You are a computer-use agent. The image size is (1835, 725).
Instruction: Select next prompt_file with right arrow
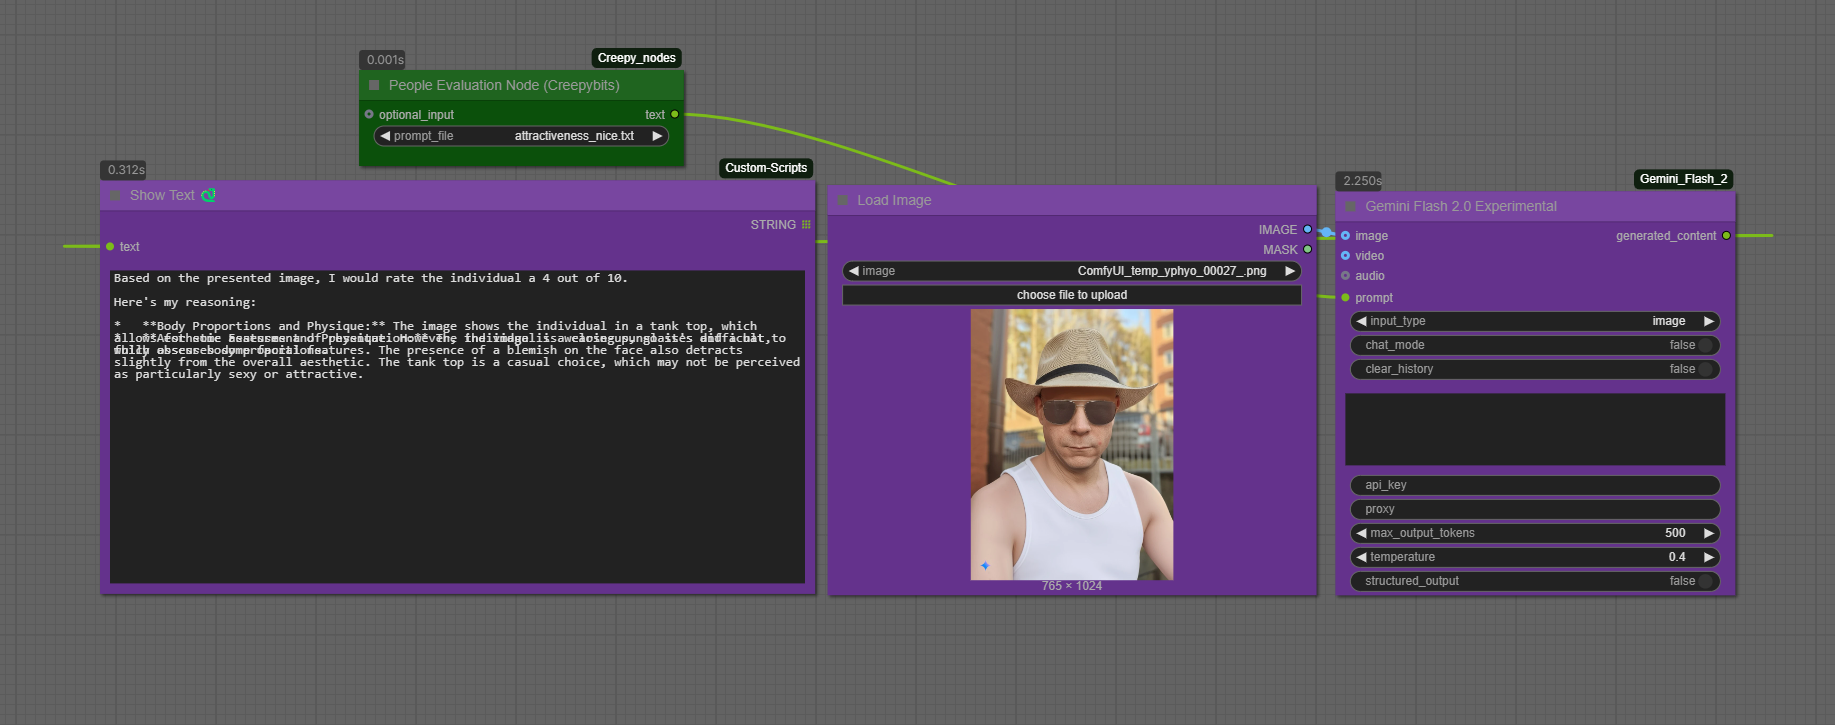pos(657,136)
